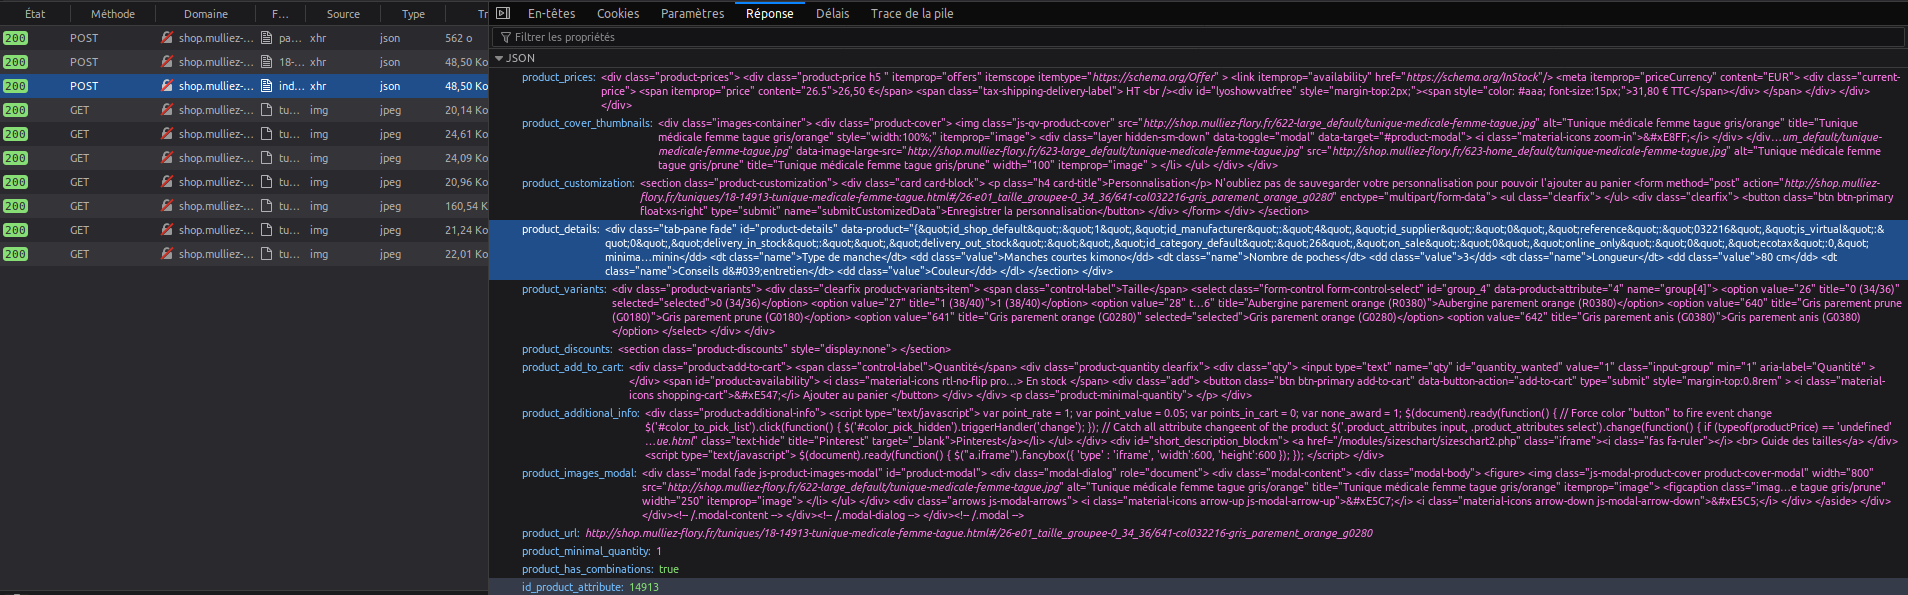The width and height of the screenshot is (1908, 595).
Task: Click the product_images_modal property key
Action: click(579, 473)
